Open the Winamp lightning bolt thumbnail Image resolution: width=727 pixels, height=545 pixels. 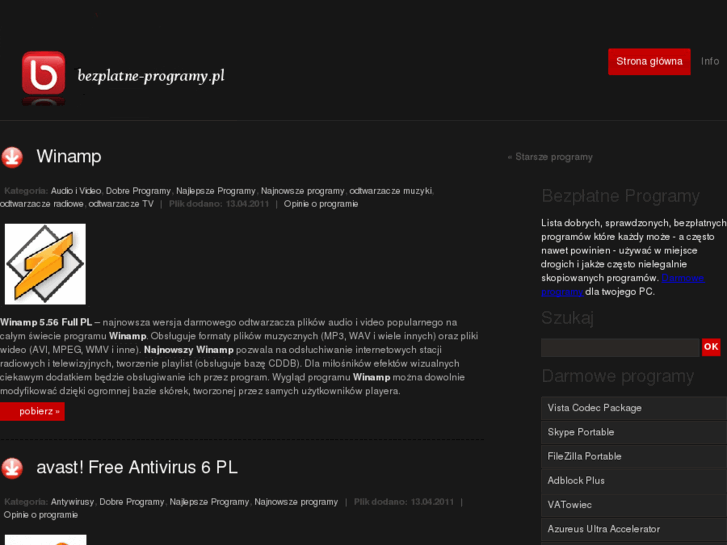45,264
